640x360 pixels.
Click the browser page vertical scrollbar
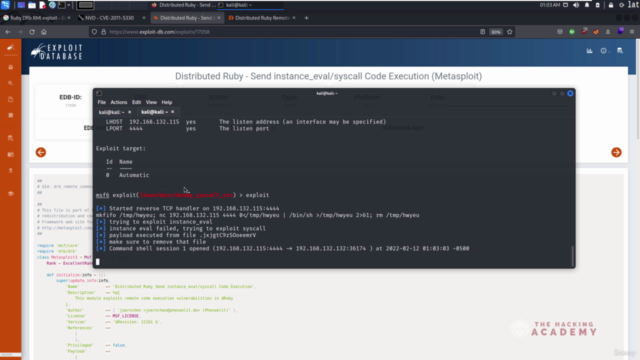tap(638, 90)
